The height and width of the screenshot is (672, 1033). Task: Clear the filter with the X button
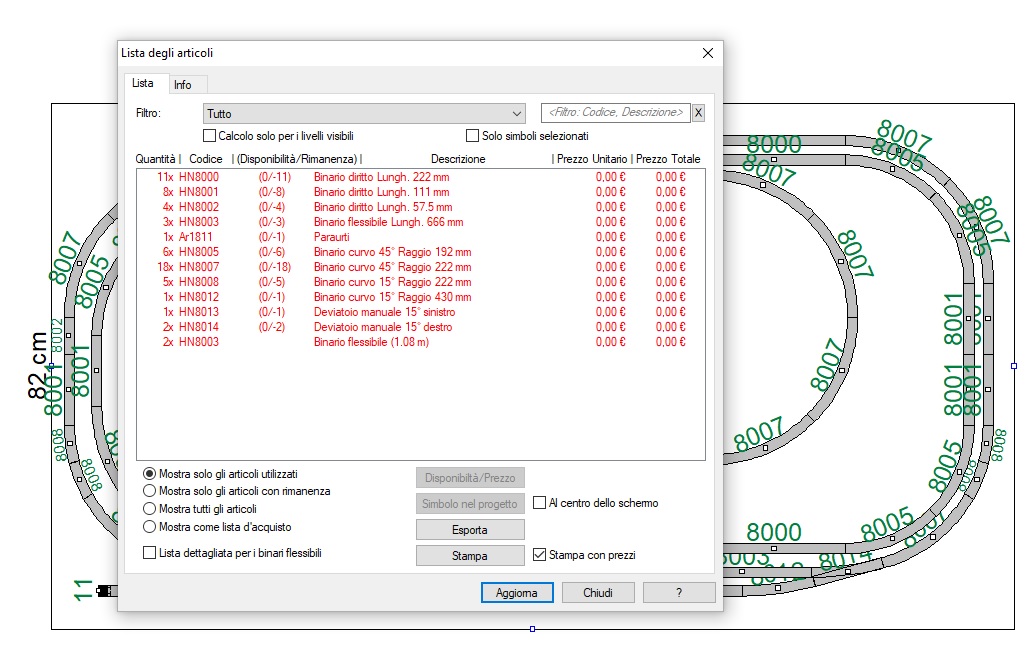click(698, 113)
